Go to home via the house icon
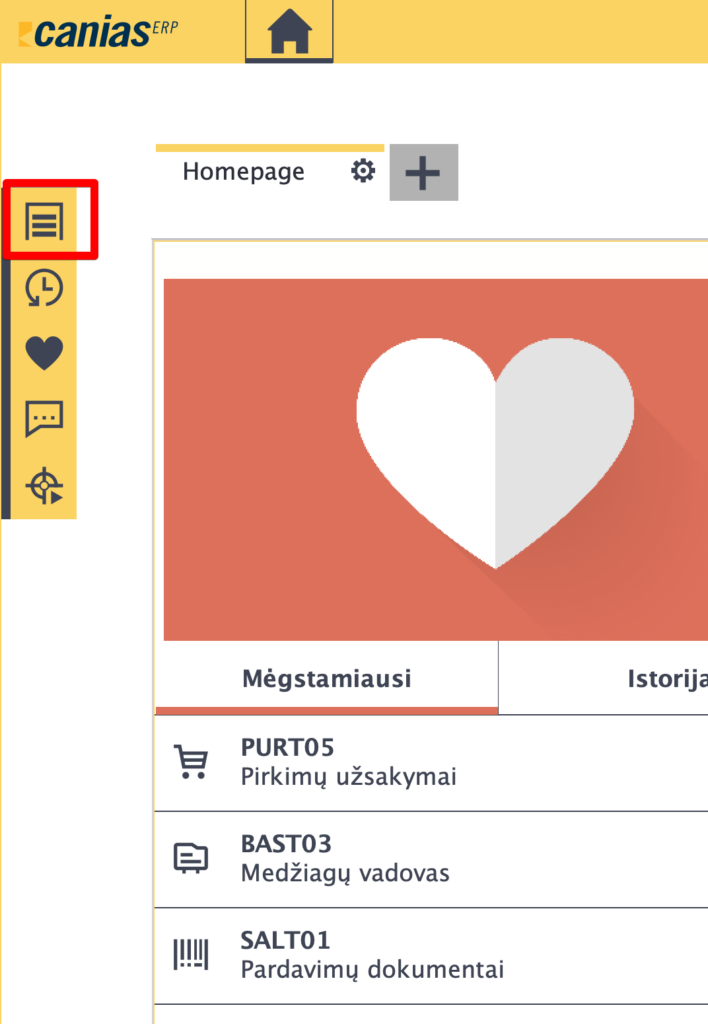The image size is (708, 1024). coord(289,33)
